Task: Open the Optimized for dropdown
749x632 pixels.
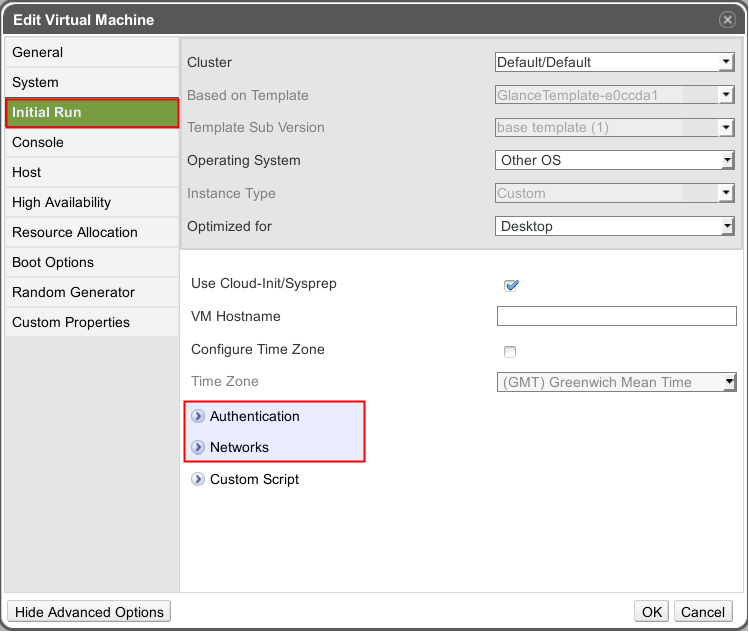Action: pyautogui.click(x=615, y=226)
